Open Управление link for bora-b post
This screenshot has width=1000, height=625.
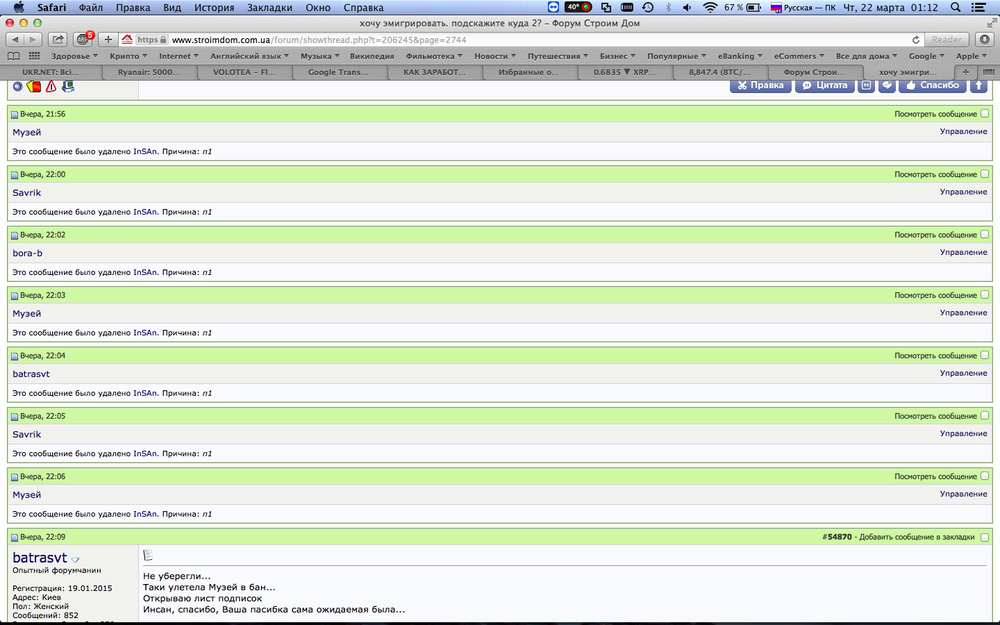tap(963, 252)
